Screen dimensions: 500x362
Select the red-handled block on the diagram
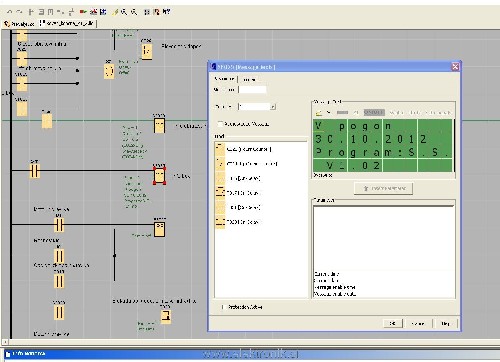tap(159, 175)
